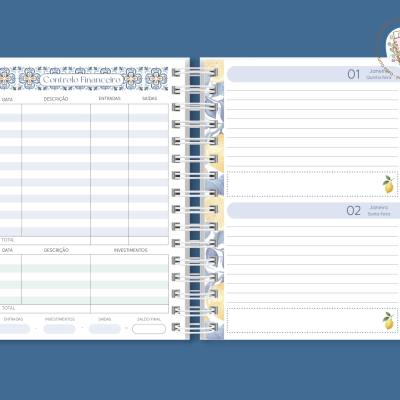Click the INVESTIMENTOS column header
Screen dimensions: 400x400
click(x=130, y=250)
